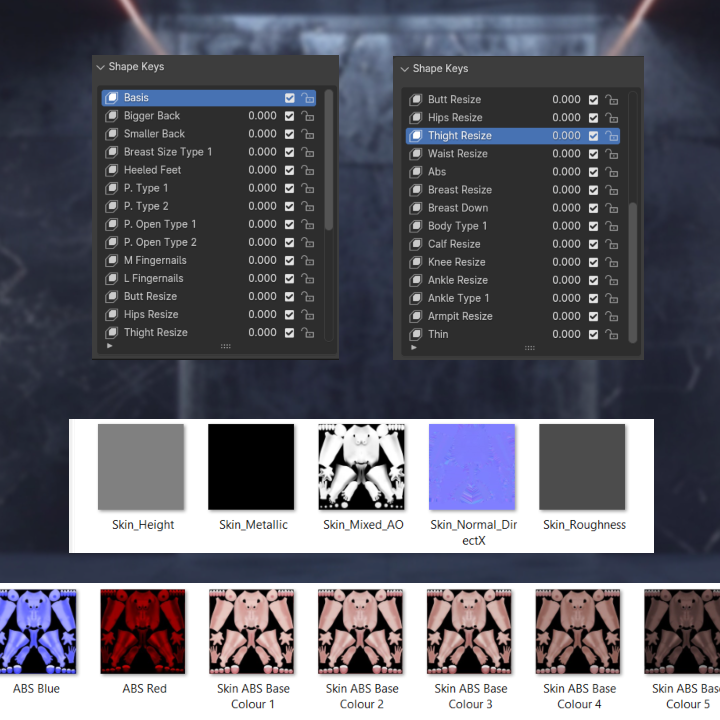The height and width of the screenshot is (720, 720).
Task: Toggle lock icon on left panel Hips Resize row
Action: [x=308, y=315]
